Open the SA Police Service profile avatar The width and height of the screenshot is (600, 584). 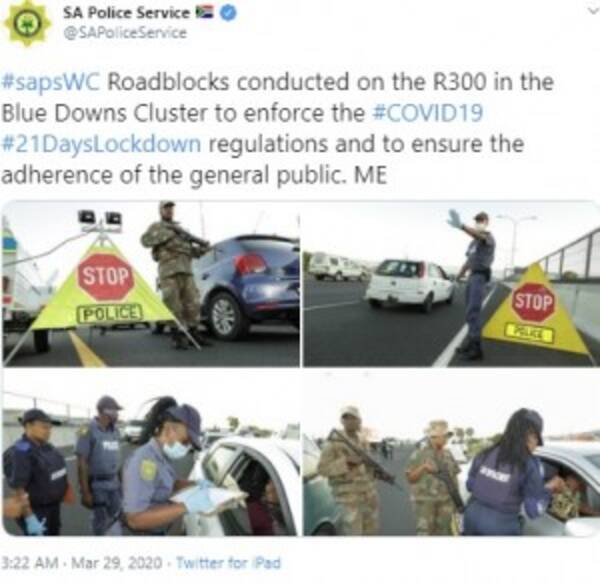pos(28,24)
